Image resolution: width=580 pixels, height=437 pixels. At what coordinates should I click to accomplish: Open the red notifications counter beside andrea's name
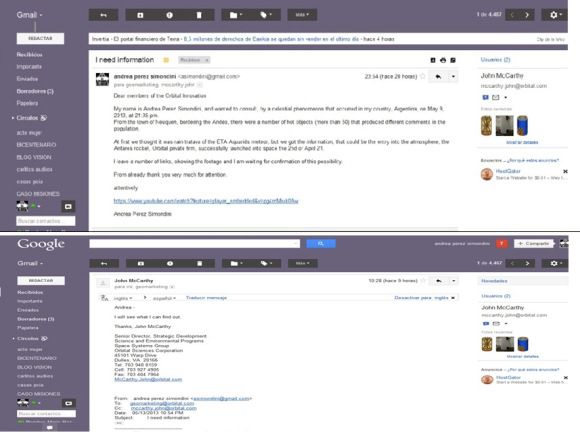click(x=502, y=243)
